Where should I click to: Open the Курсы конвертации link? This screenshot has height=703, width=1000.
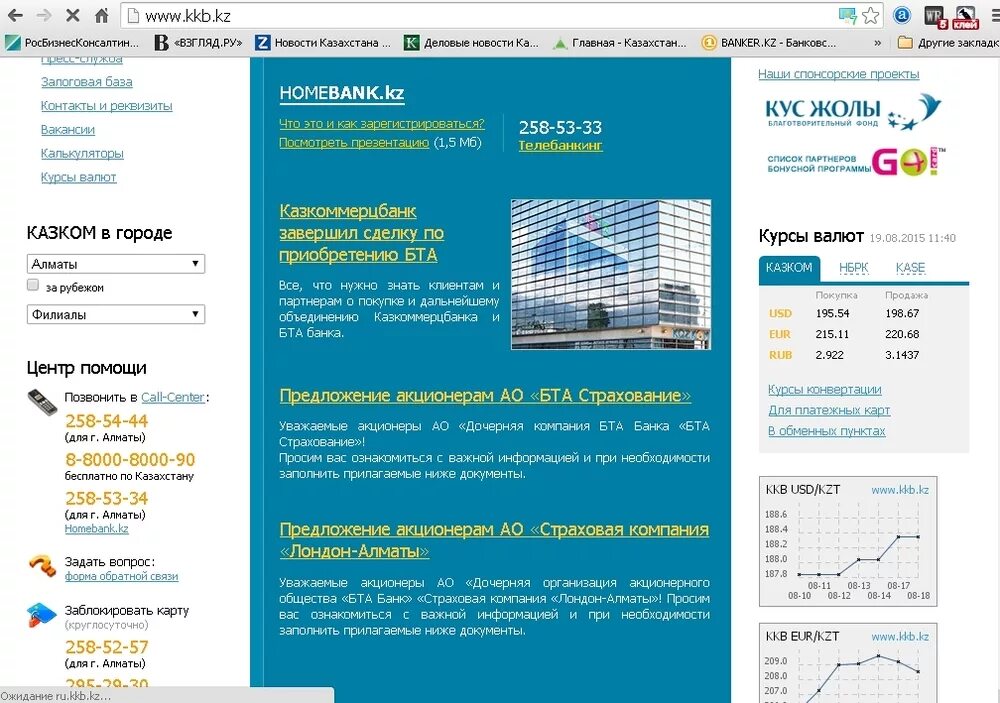click(x=825, y=389)
